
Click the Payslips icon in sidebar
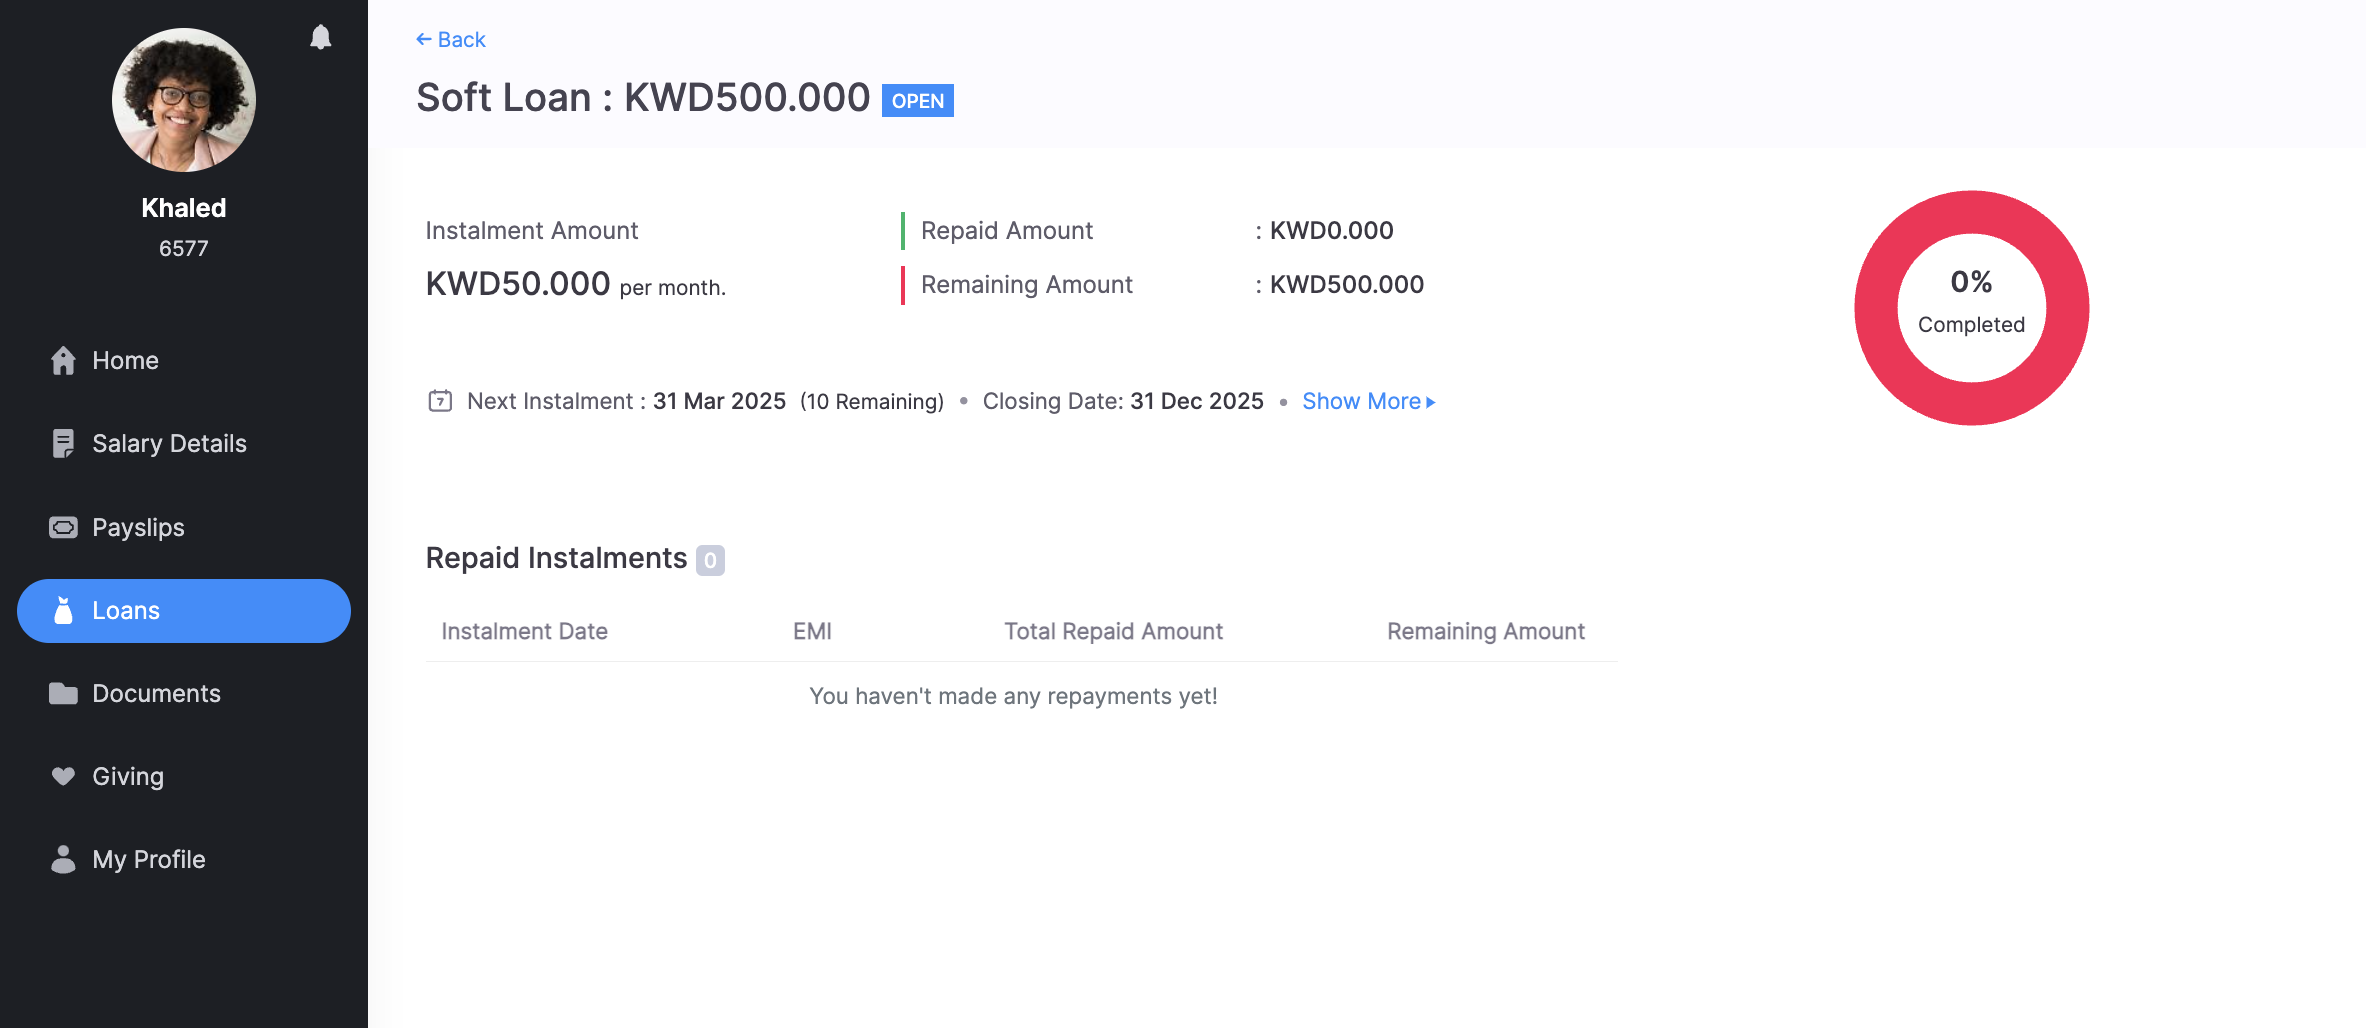(63, 527)
